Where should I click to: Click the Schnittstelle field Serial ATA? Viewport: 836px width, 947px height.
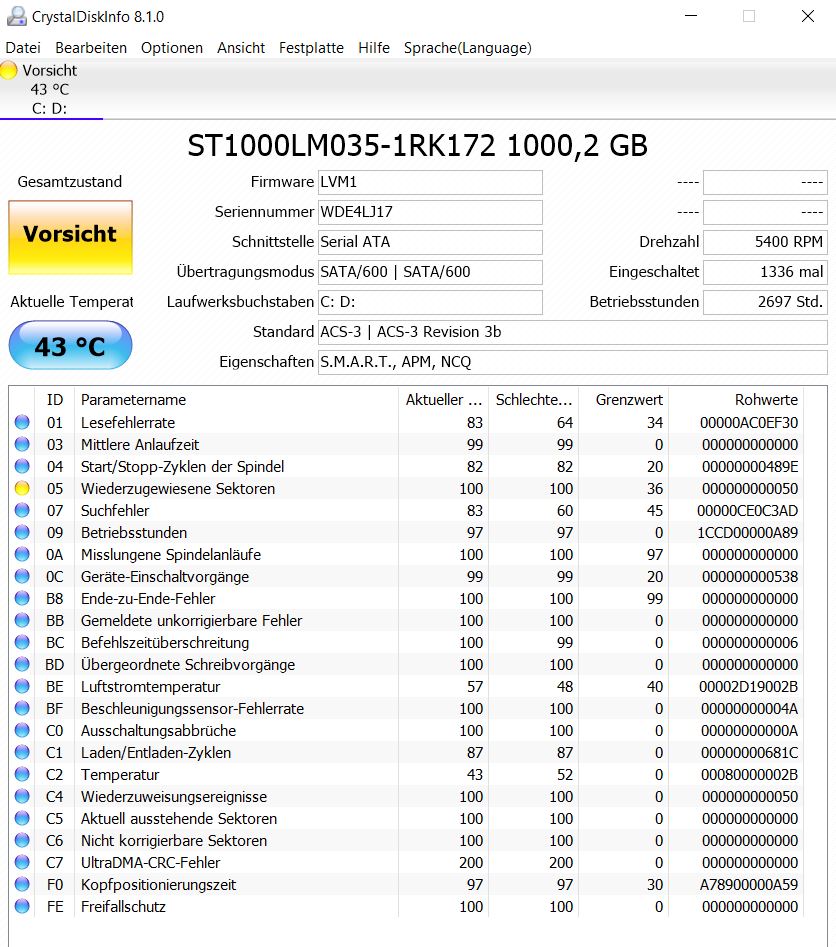(x=430, y=242)
